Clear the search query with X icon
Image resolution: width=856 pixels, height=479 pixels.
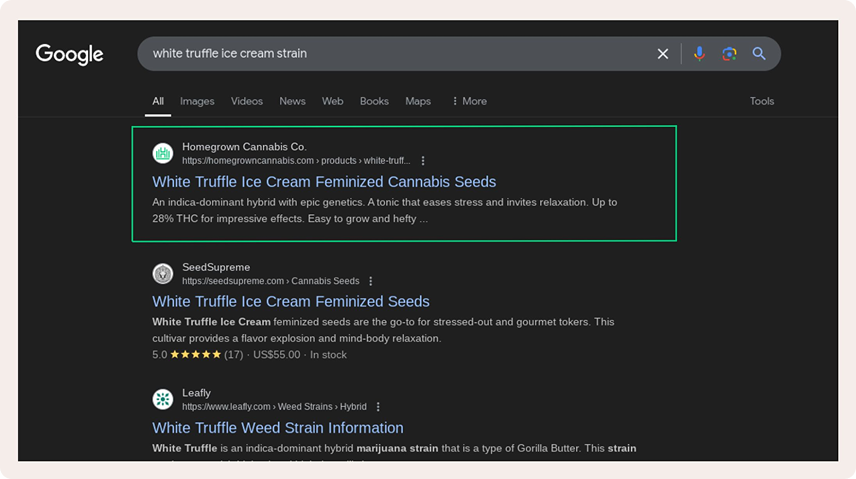(x=663, y=54)
